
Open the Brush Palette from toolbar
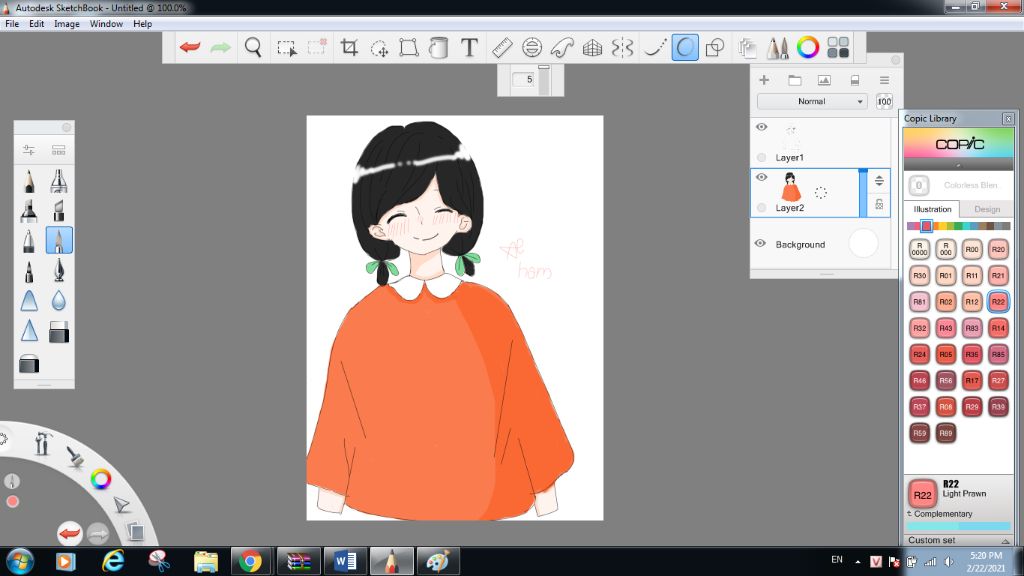pos(777,48)
